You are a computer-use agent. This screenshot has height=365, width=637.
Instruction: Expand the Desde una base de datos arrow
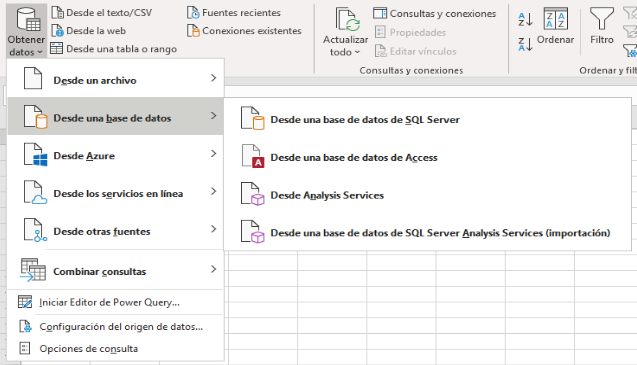click(214, 116)
